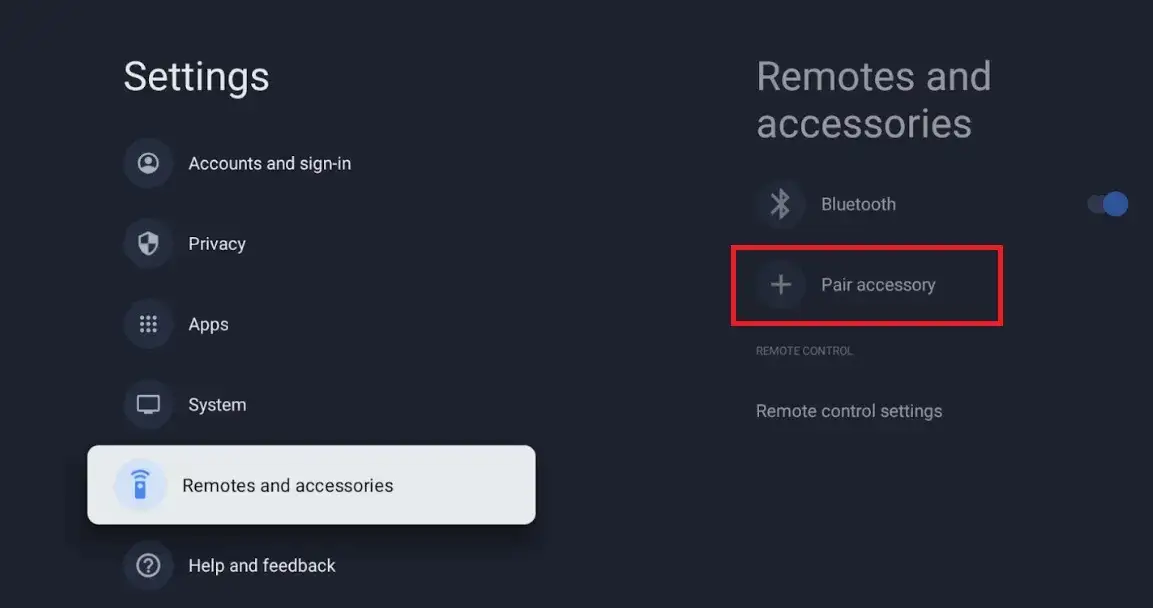Disable the Bluetooth toggle

click(x=1107, y=203)
